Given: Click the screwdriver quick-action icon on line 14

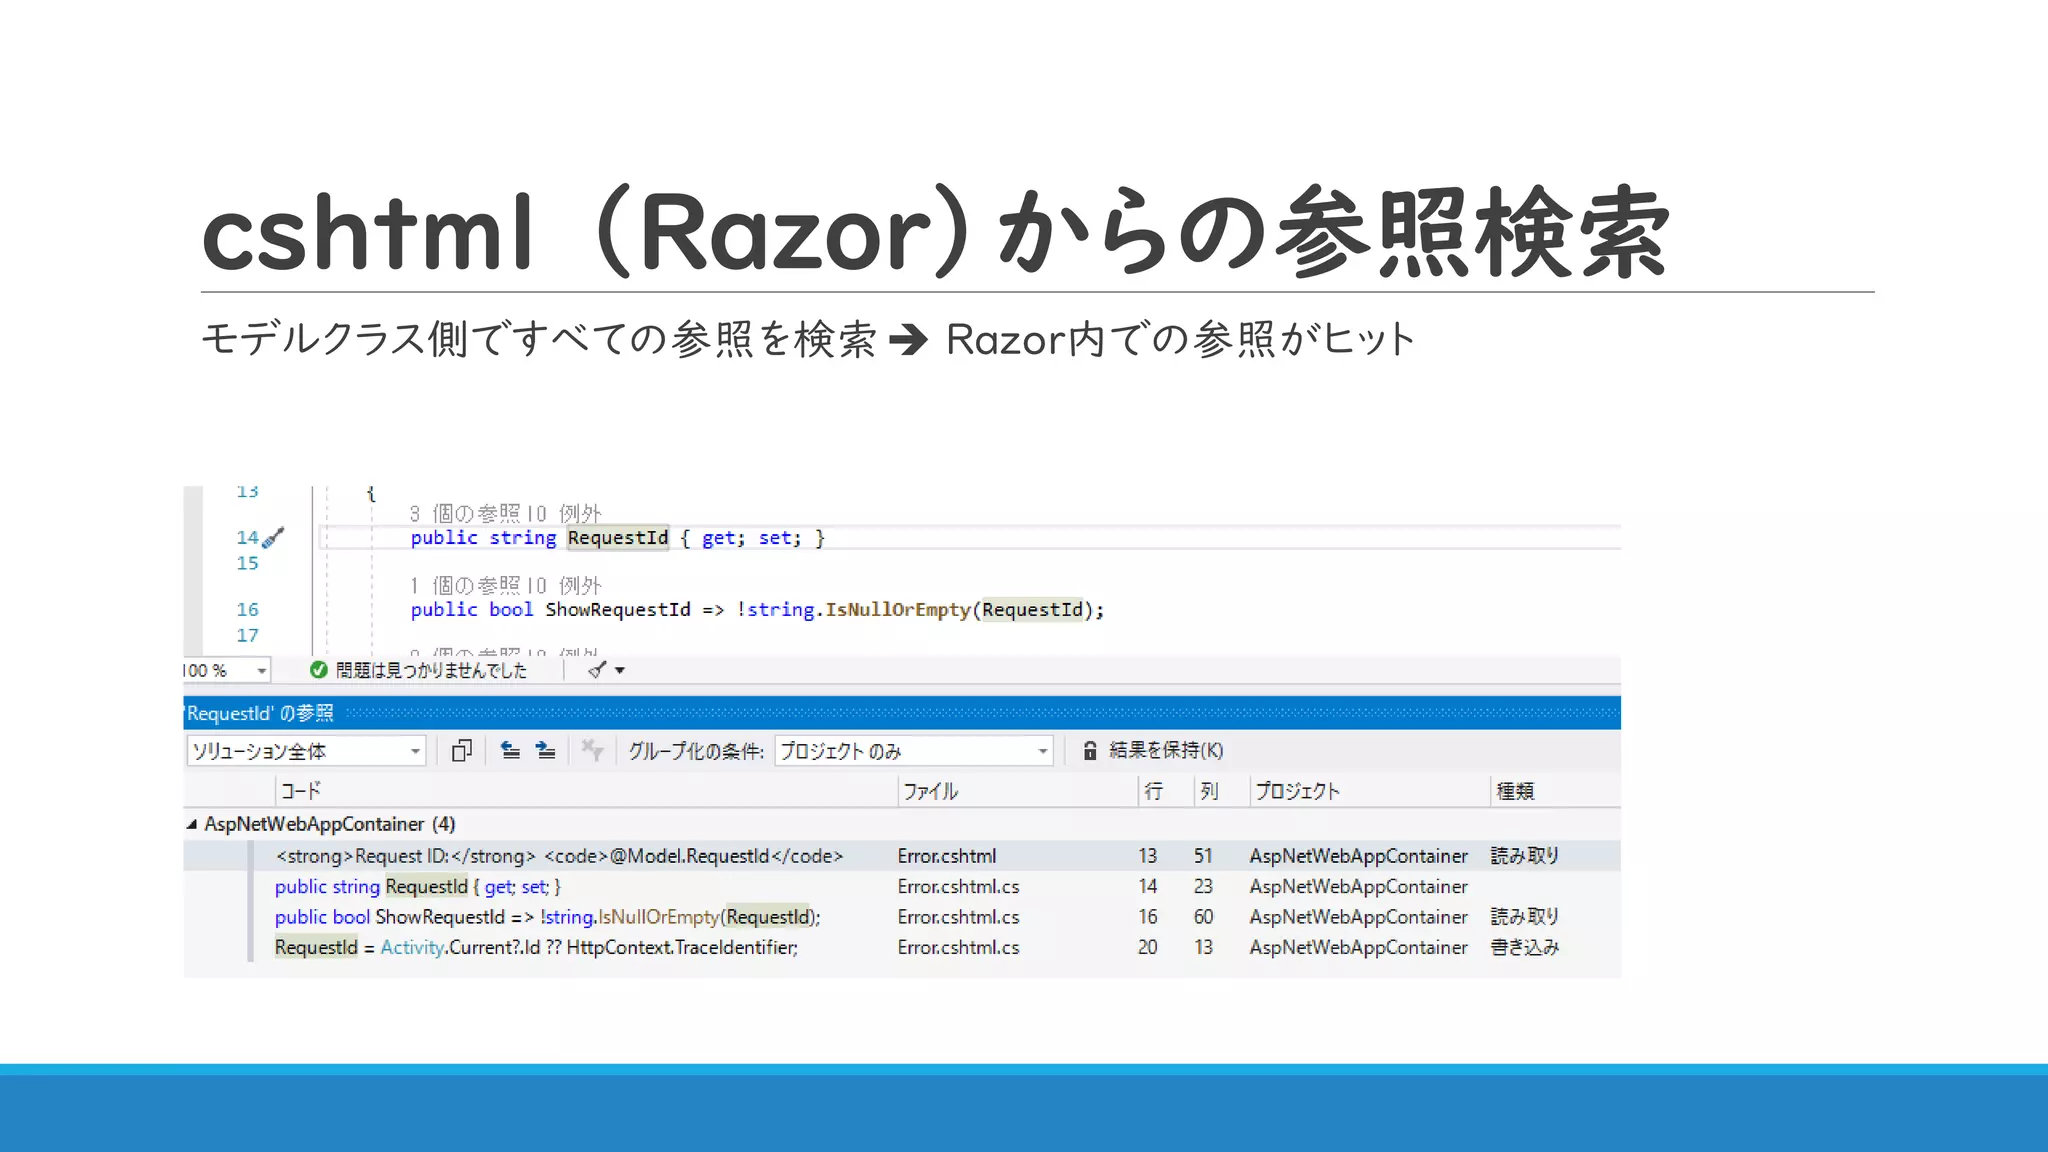Looking at the screenshot, I should pos(274,537).
